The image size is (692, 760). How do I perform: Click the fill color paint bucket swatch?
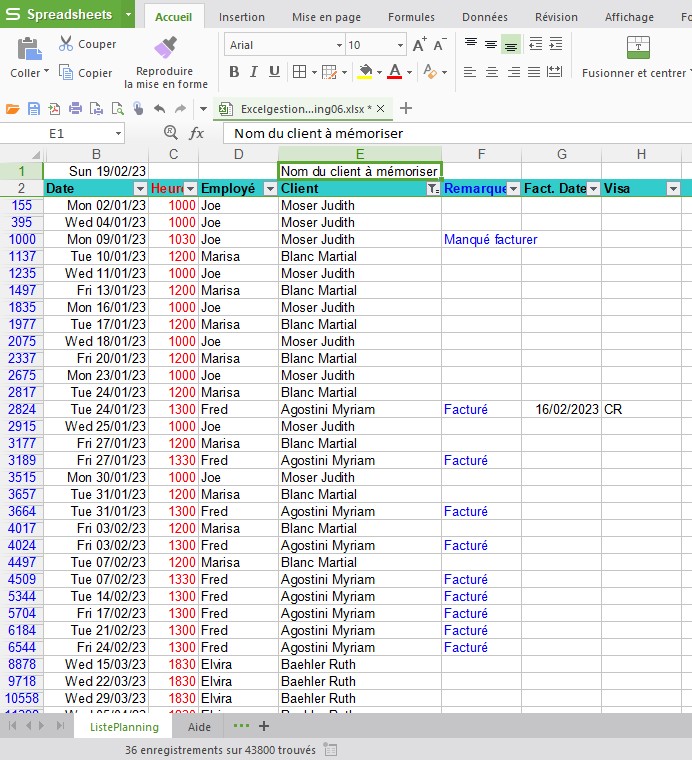click(365, 72)
